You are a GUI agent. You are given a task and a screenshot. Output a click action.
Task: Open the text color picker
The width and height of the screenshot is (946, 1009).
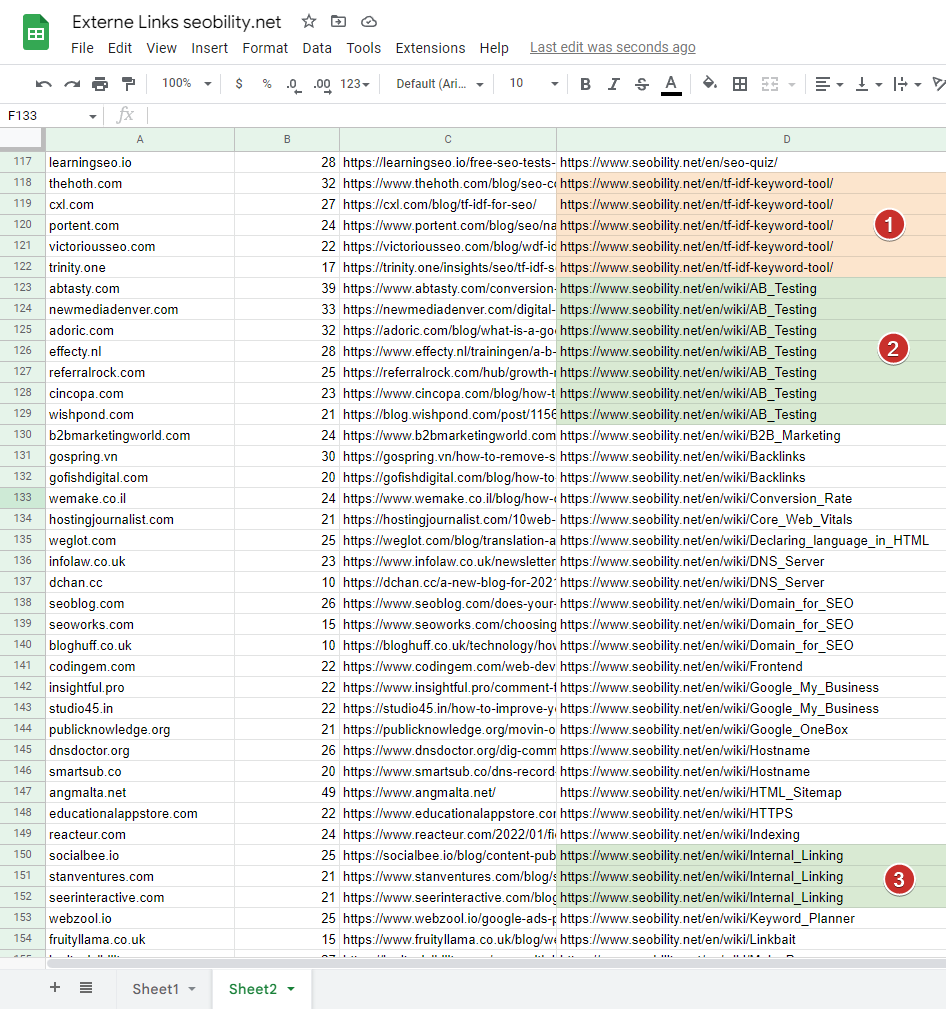[671, 84]
